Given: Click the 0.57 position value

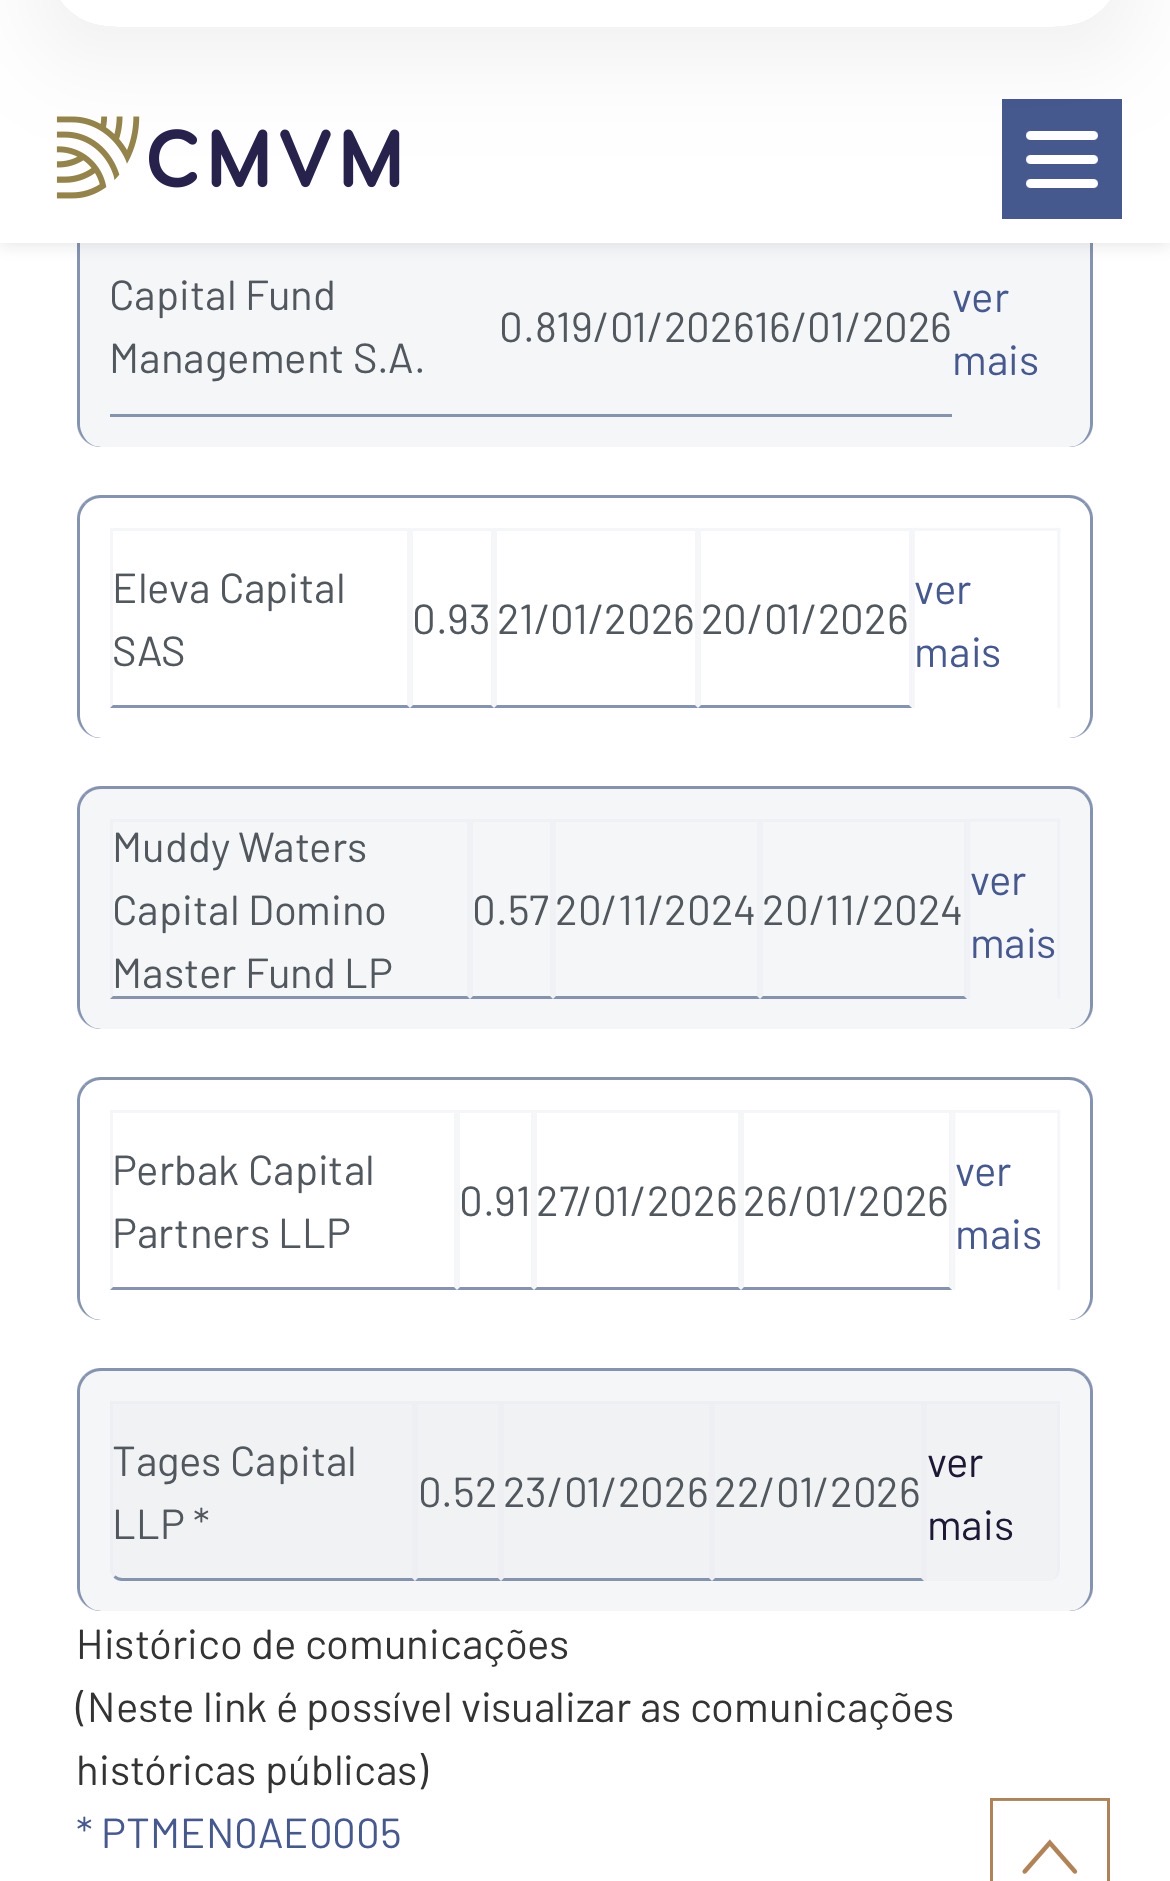Looking at the screenshot, I should coord(510,912).
